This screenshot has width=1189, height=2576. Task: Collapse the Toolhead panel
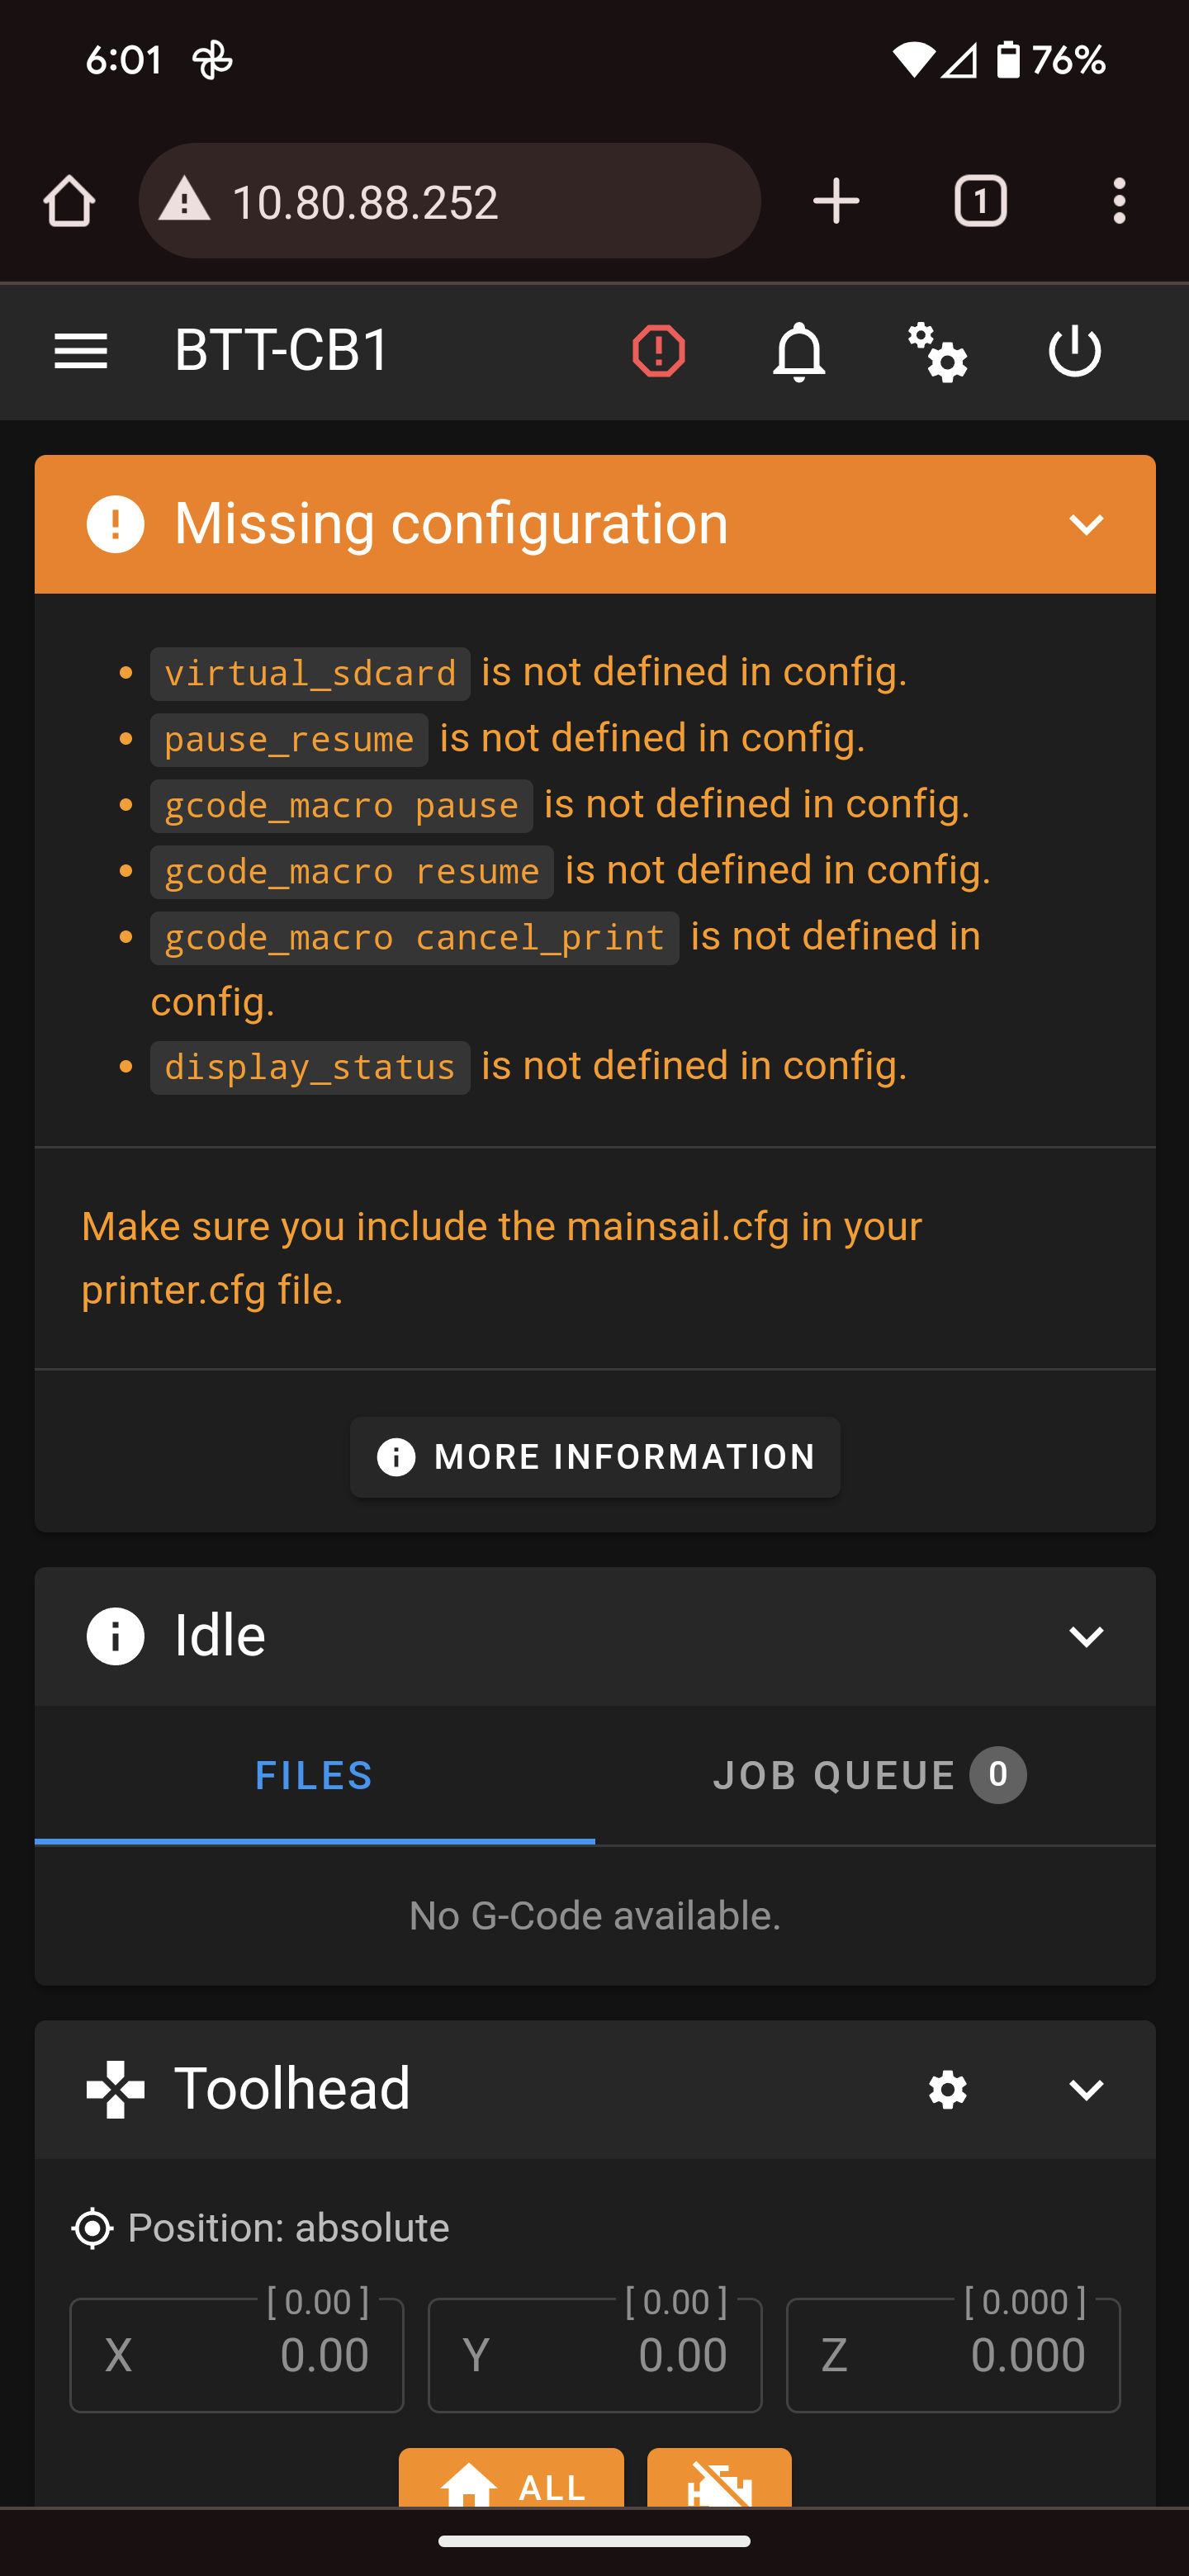point(1085,2089)
